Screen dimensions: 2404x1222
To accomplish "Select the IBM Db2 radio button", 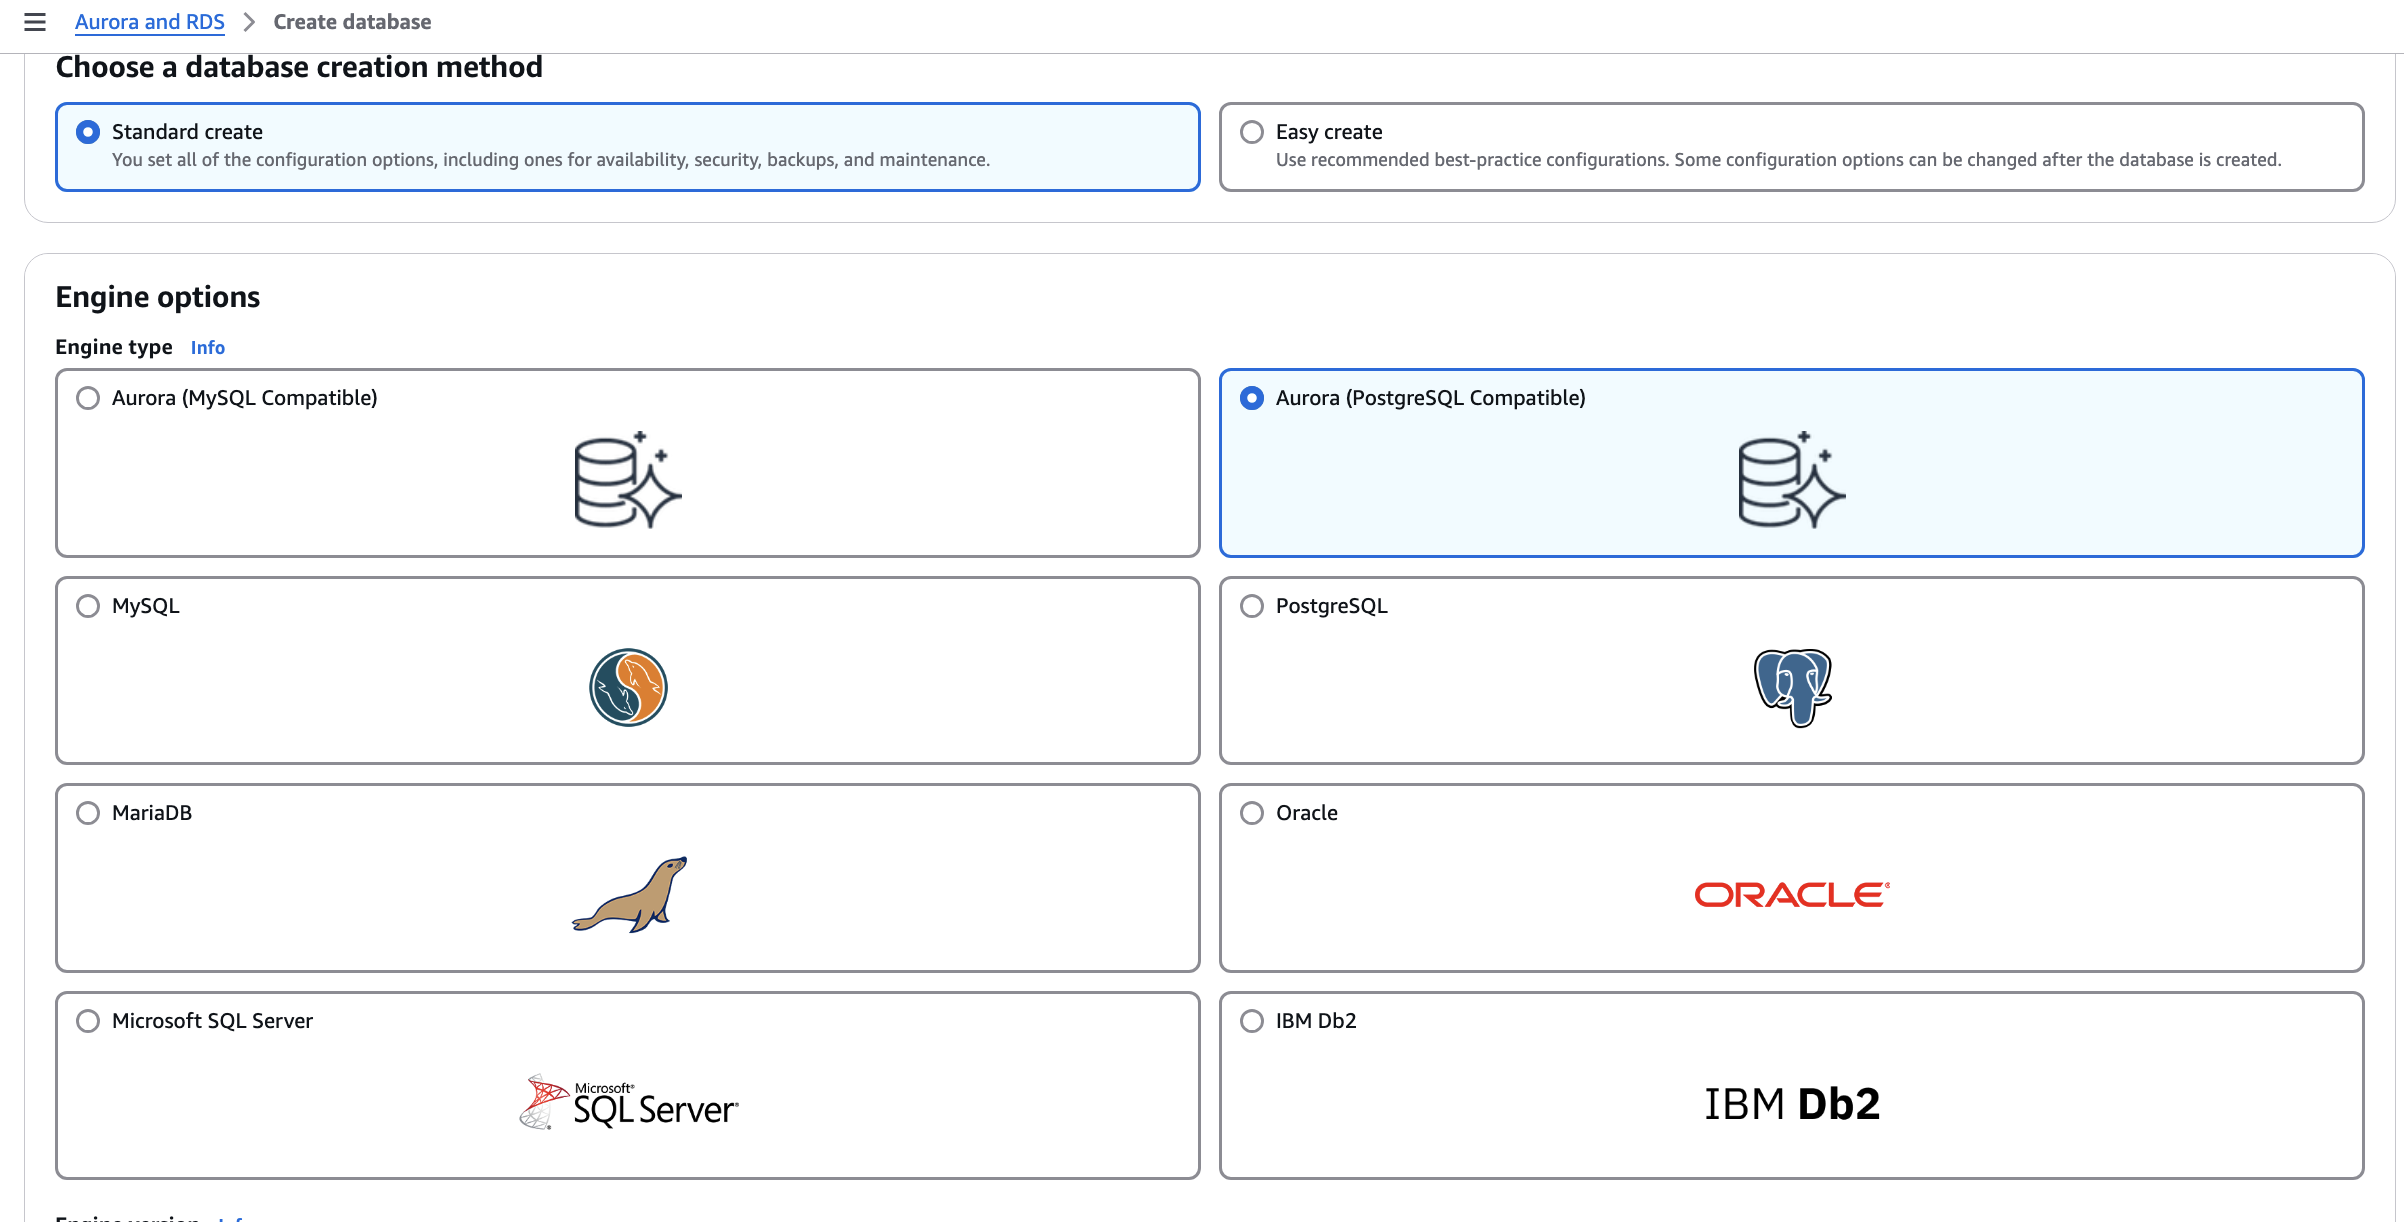I will tap(1252, 1021).
